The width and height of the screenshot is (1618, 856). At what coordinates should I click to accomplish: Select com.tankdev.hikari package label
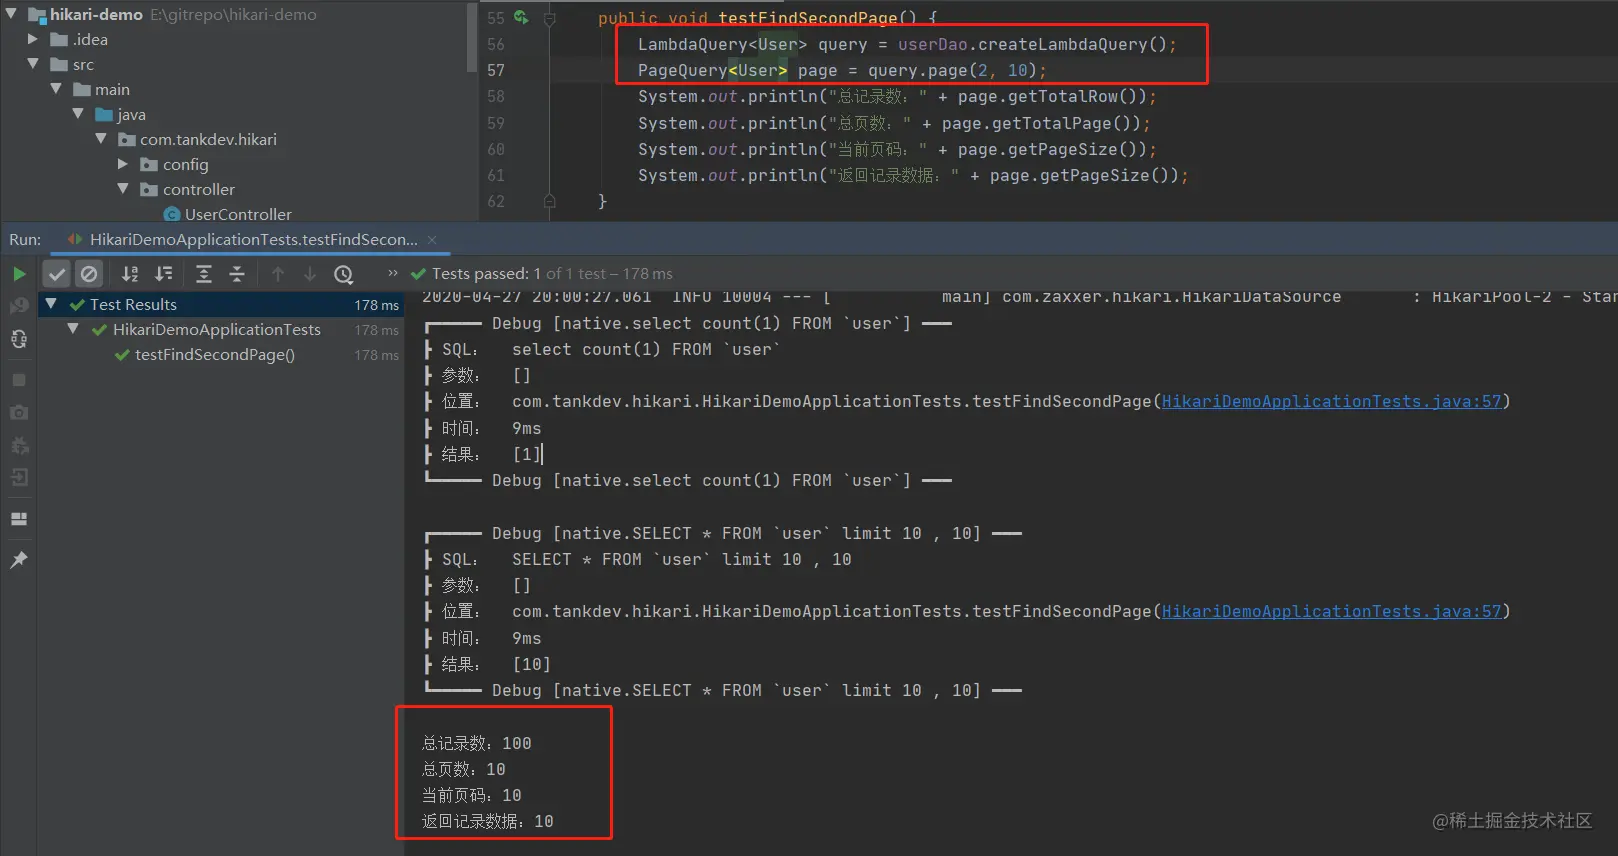208,139
